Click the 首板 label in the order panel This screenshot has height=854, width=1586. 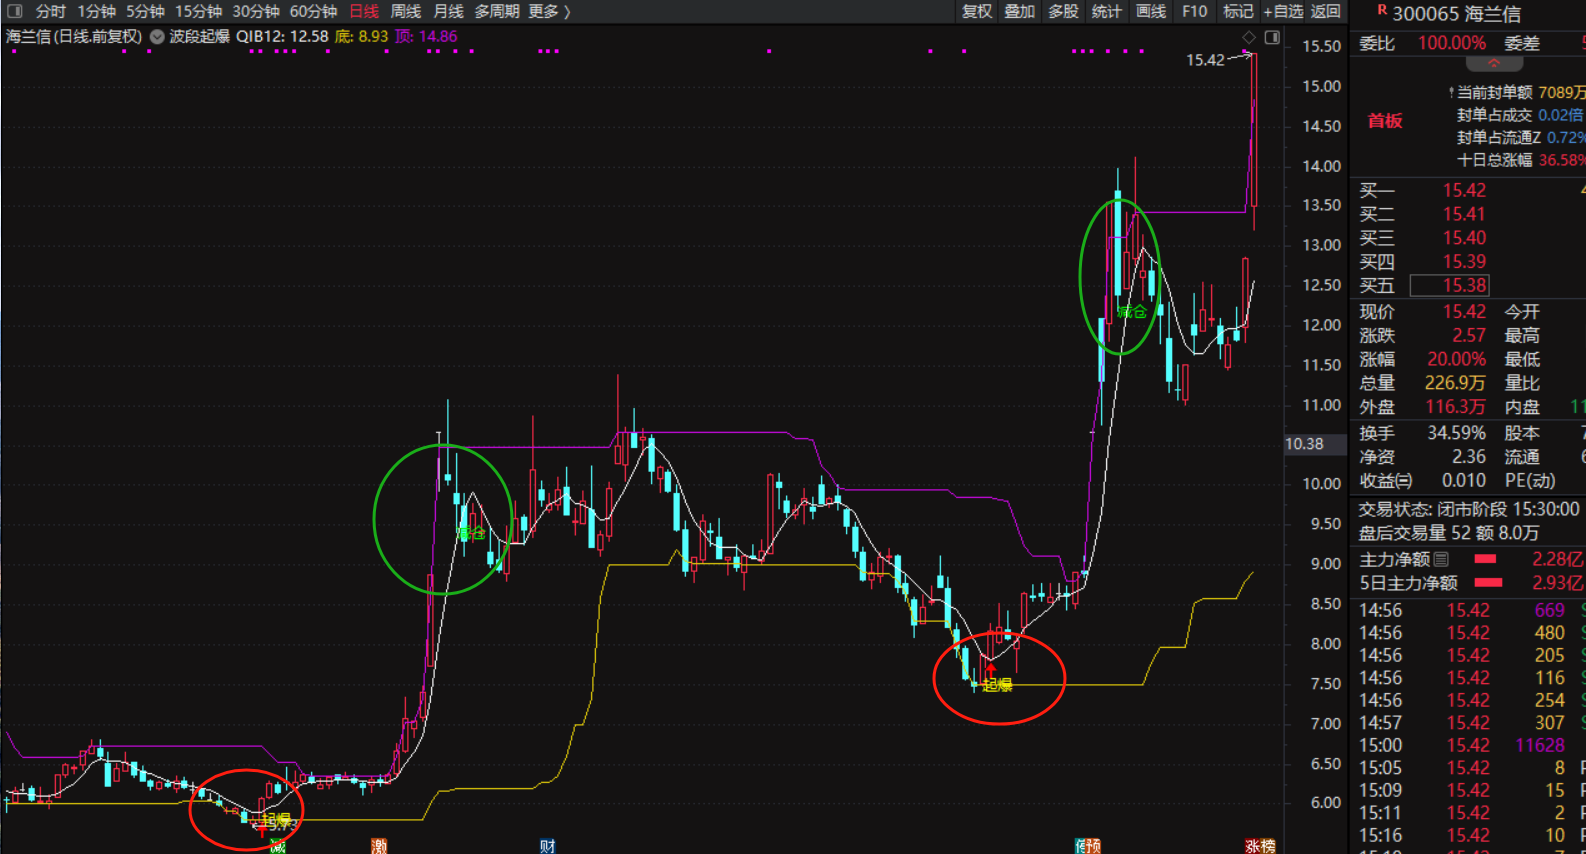pyautogui.click(x=1385, y=121)
